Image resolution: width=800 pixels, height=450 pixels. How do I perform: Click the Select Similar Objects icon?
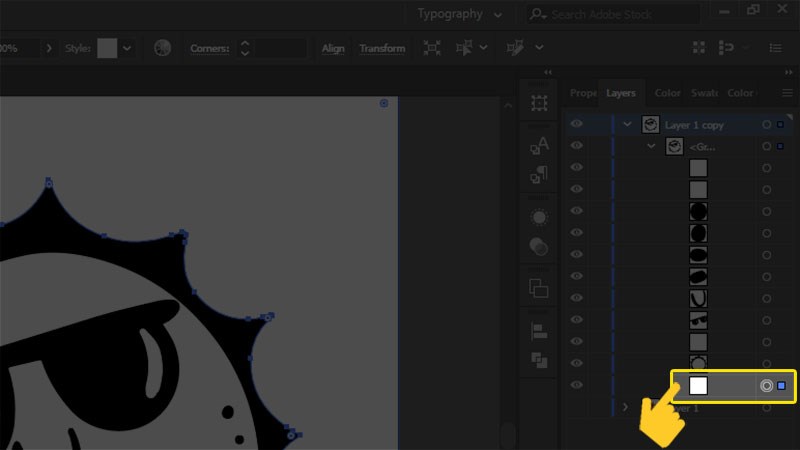464,48
